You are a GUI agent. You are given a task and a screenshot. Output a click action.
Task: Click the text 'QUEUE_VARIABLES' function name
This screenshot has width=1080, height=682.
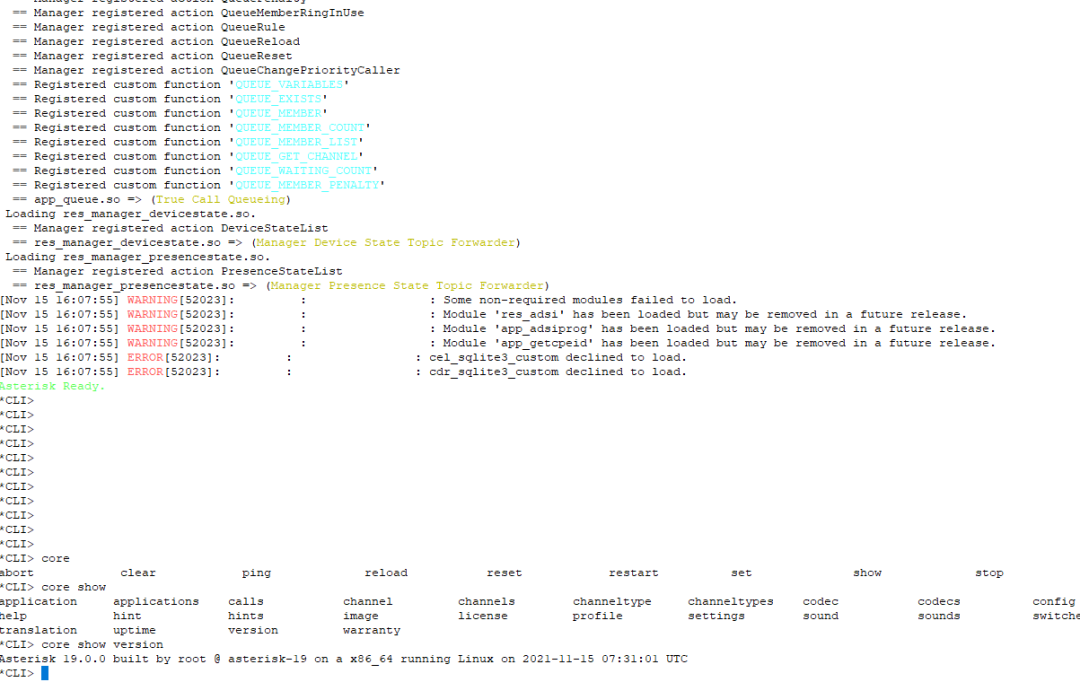[x=289, y=85]
